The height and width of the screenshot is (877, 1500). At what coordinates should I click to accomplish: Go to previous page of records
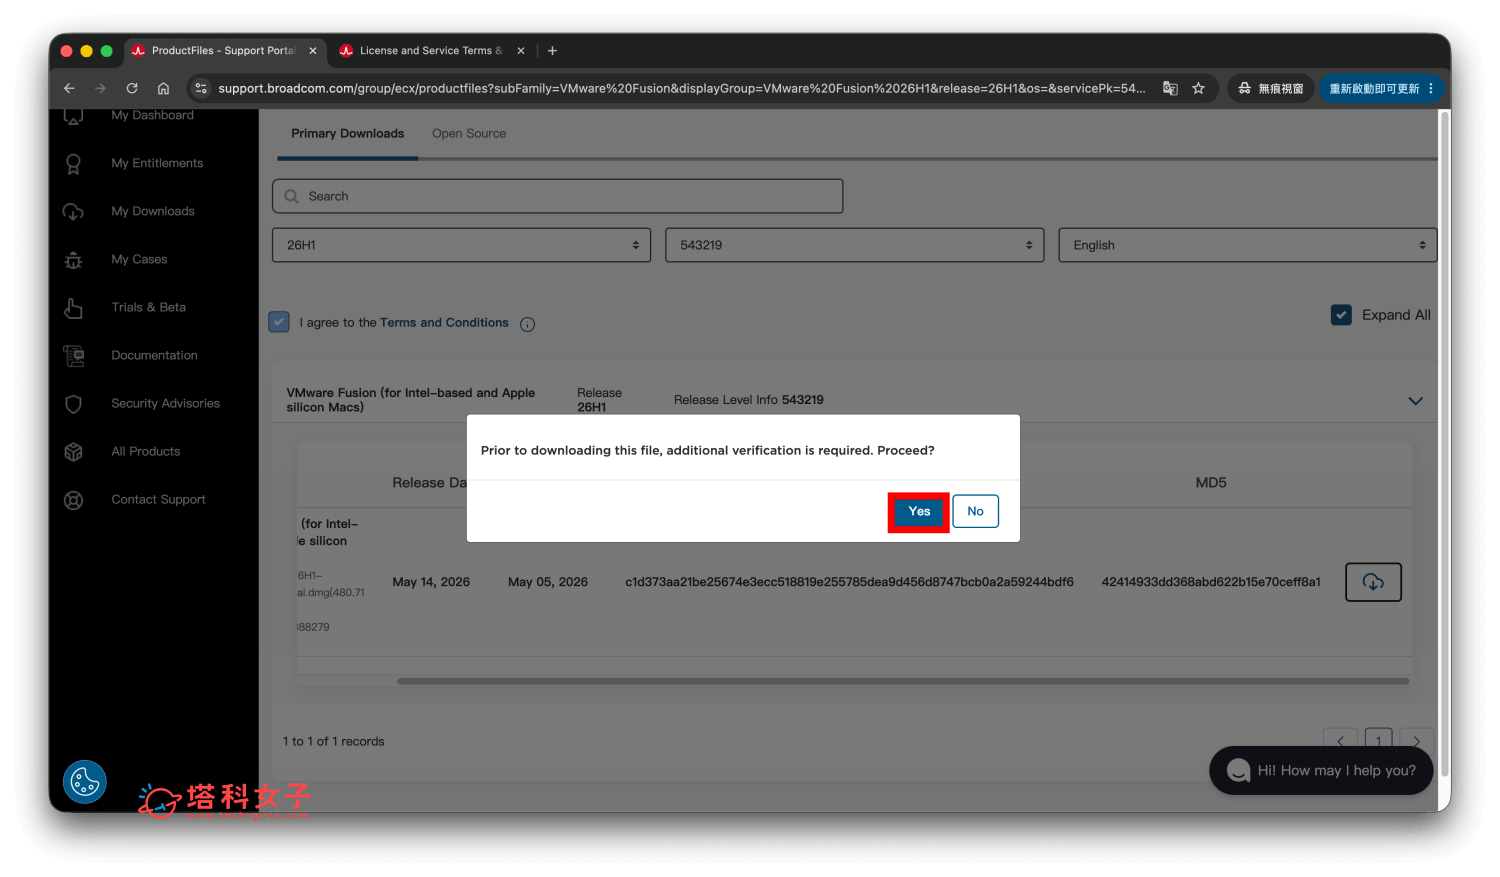coord(1340,741)
